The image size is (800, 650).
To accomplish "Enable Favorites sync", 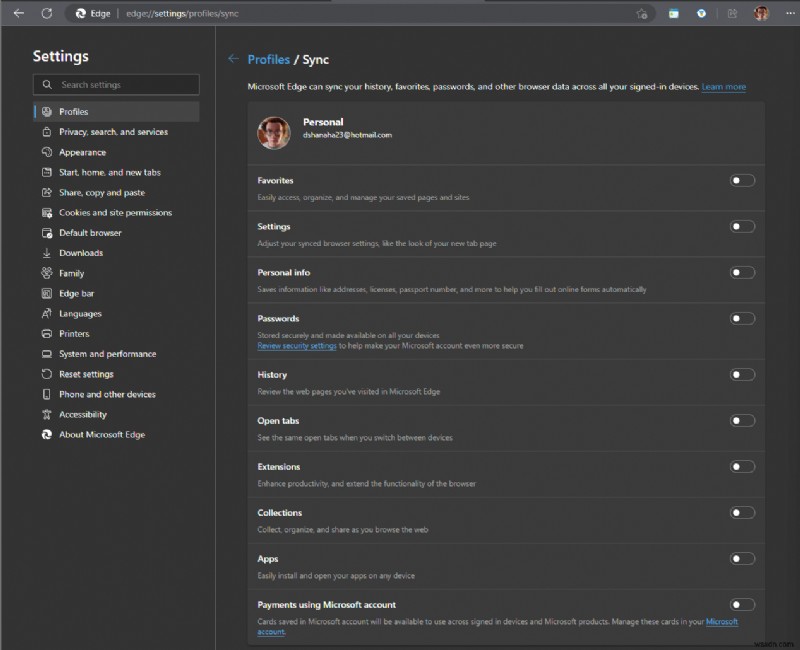I will click(x=742, y=180).
